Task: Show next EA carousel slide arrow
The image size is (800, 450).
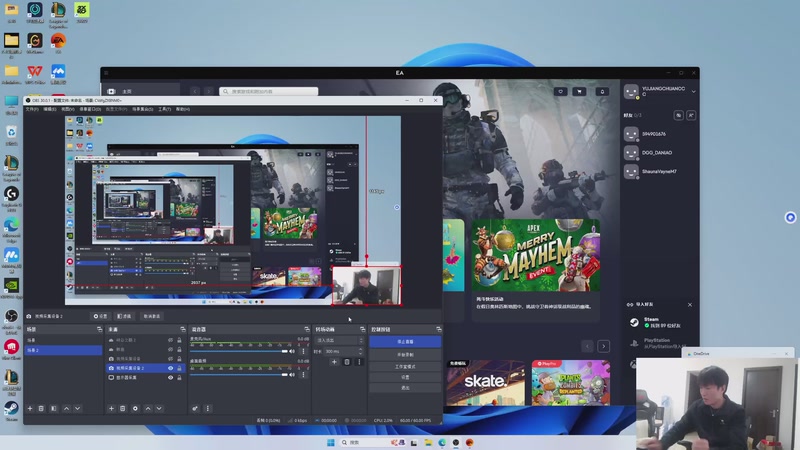Action: (604, 346)
